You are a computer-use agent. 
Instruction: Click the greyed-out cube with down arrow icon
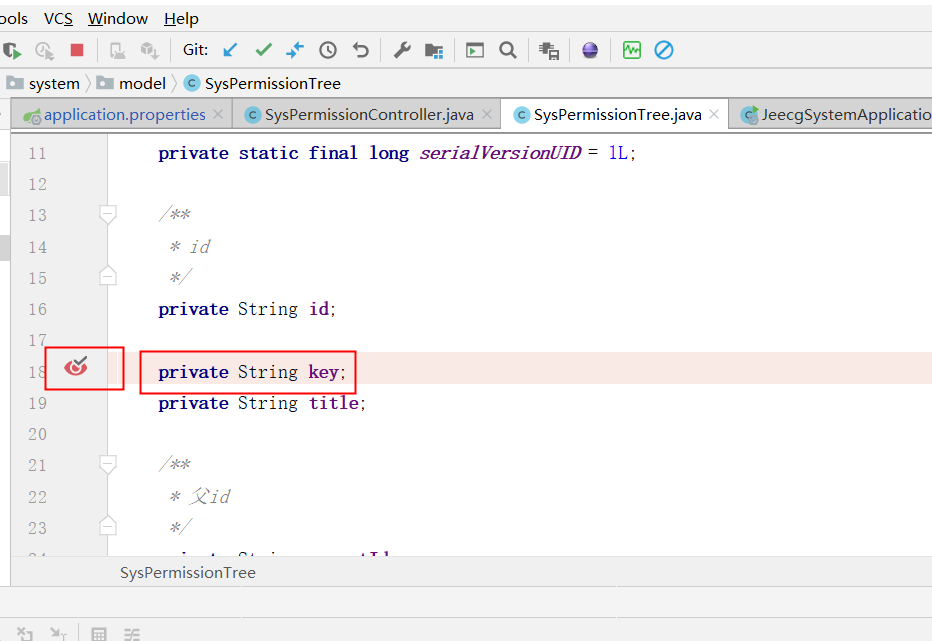point(149,51)
